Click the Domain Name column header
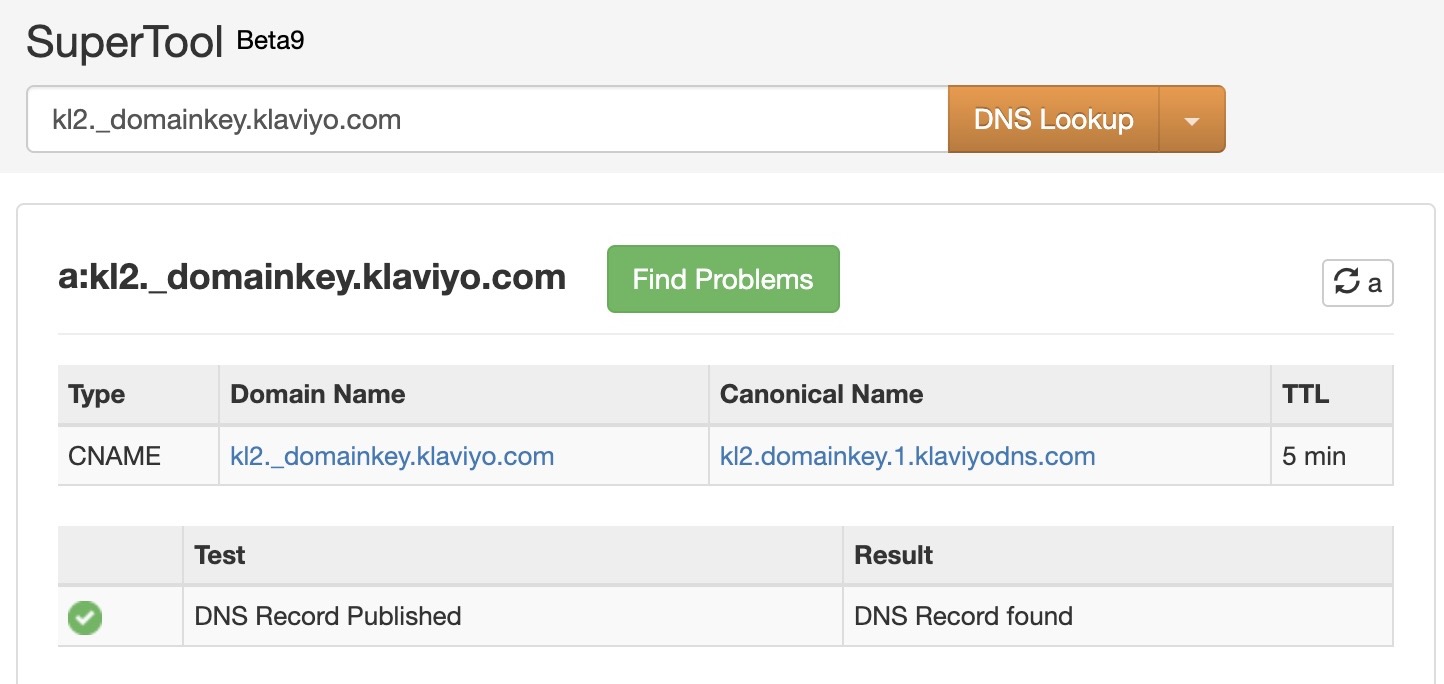 (x=317, y=394)
